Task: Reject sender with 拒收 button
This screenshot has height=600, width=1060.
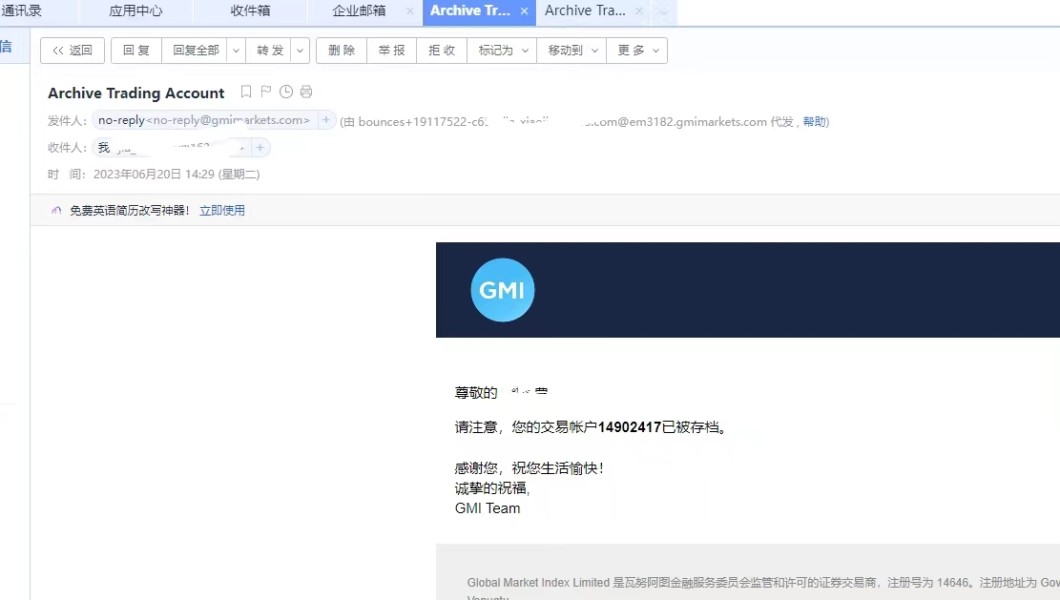Action: point(441,51)
